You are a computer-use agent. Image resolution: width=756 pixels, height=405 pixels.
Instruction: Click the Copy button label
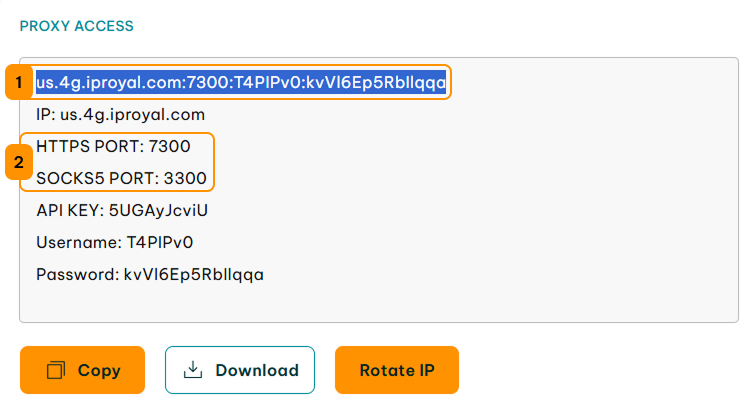tap(99, 370)
